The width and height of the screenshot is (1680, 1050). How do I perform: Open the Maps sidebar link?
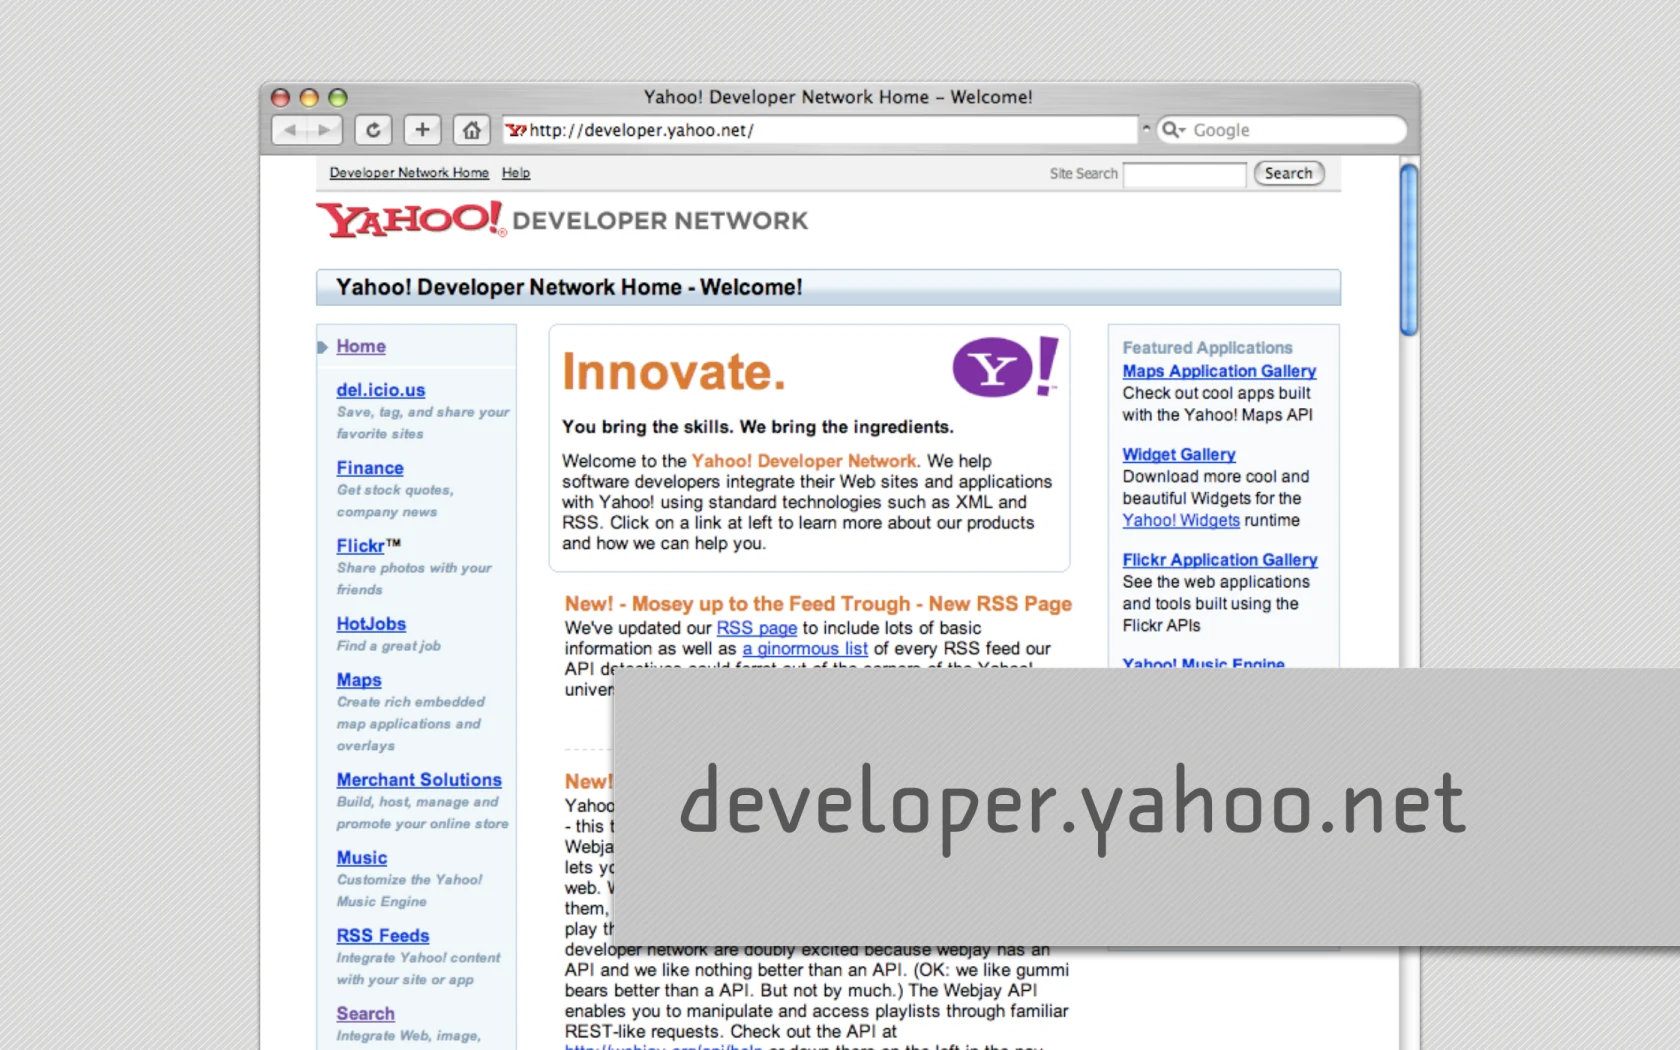[x=359, y=680]
